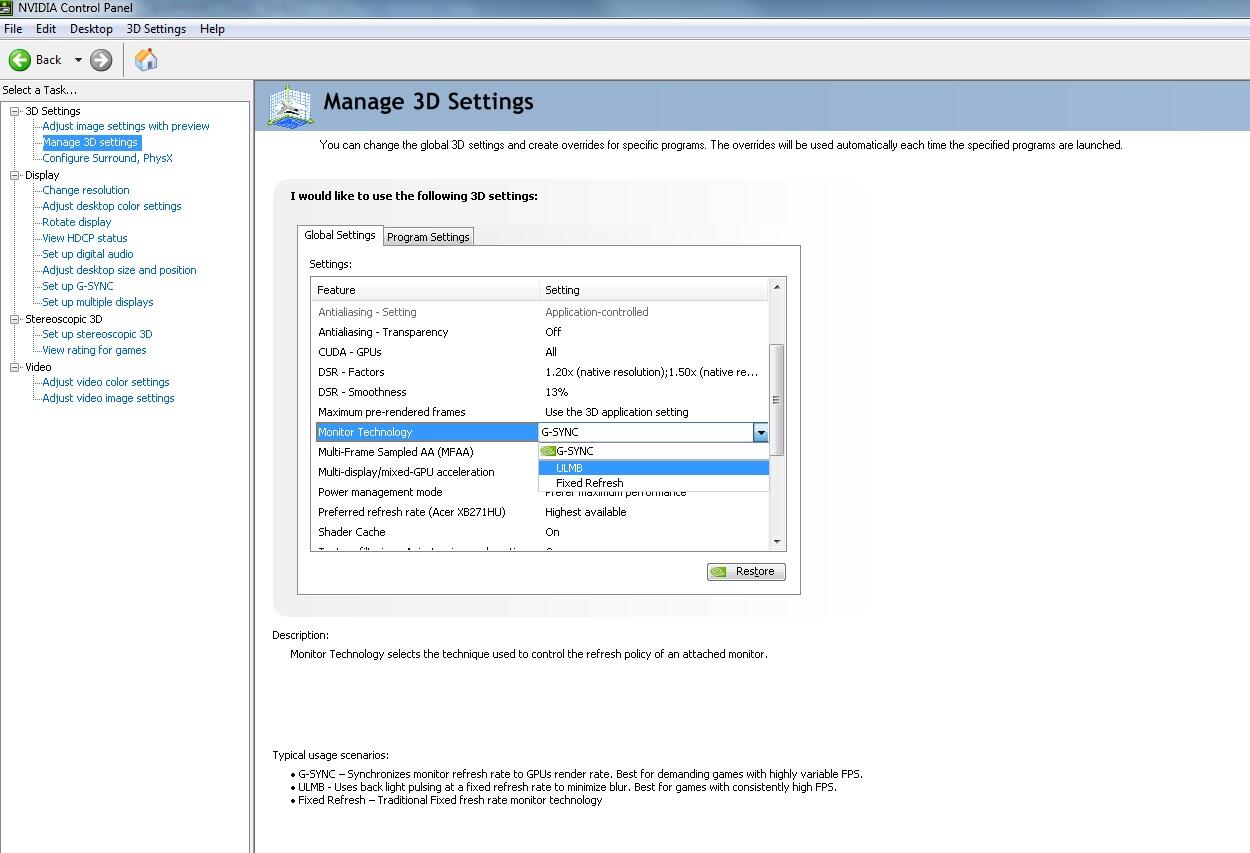
Task: Open Set up multiple displays page
Action: (x=98, y=302)
